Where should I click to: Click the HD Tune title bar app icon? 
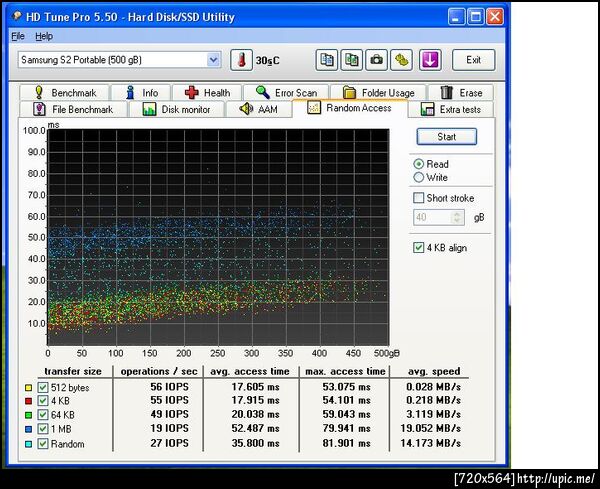coord(17,16)
